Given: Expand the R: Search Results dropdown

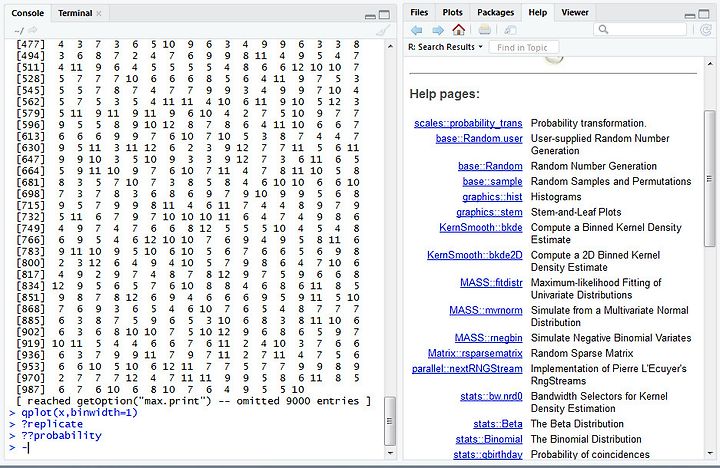Looking at the screenshot, I should coord(445,47).
